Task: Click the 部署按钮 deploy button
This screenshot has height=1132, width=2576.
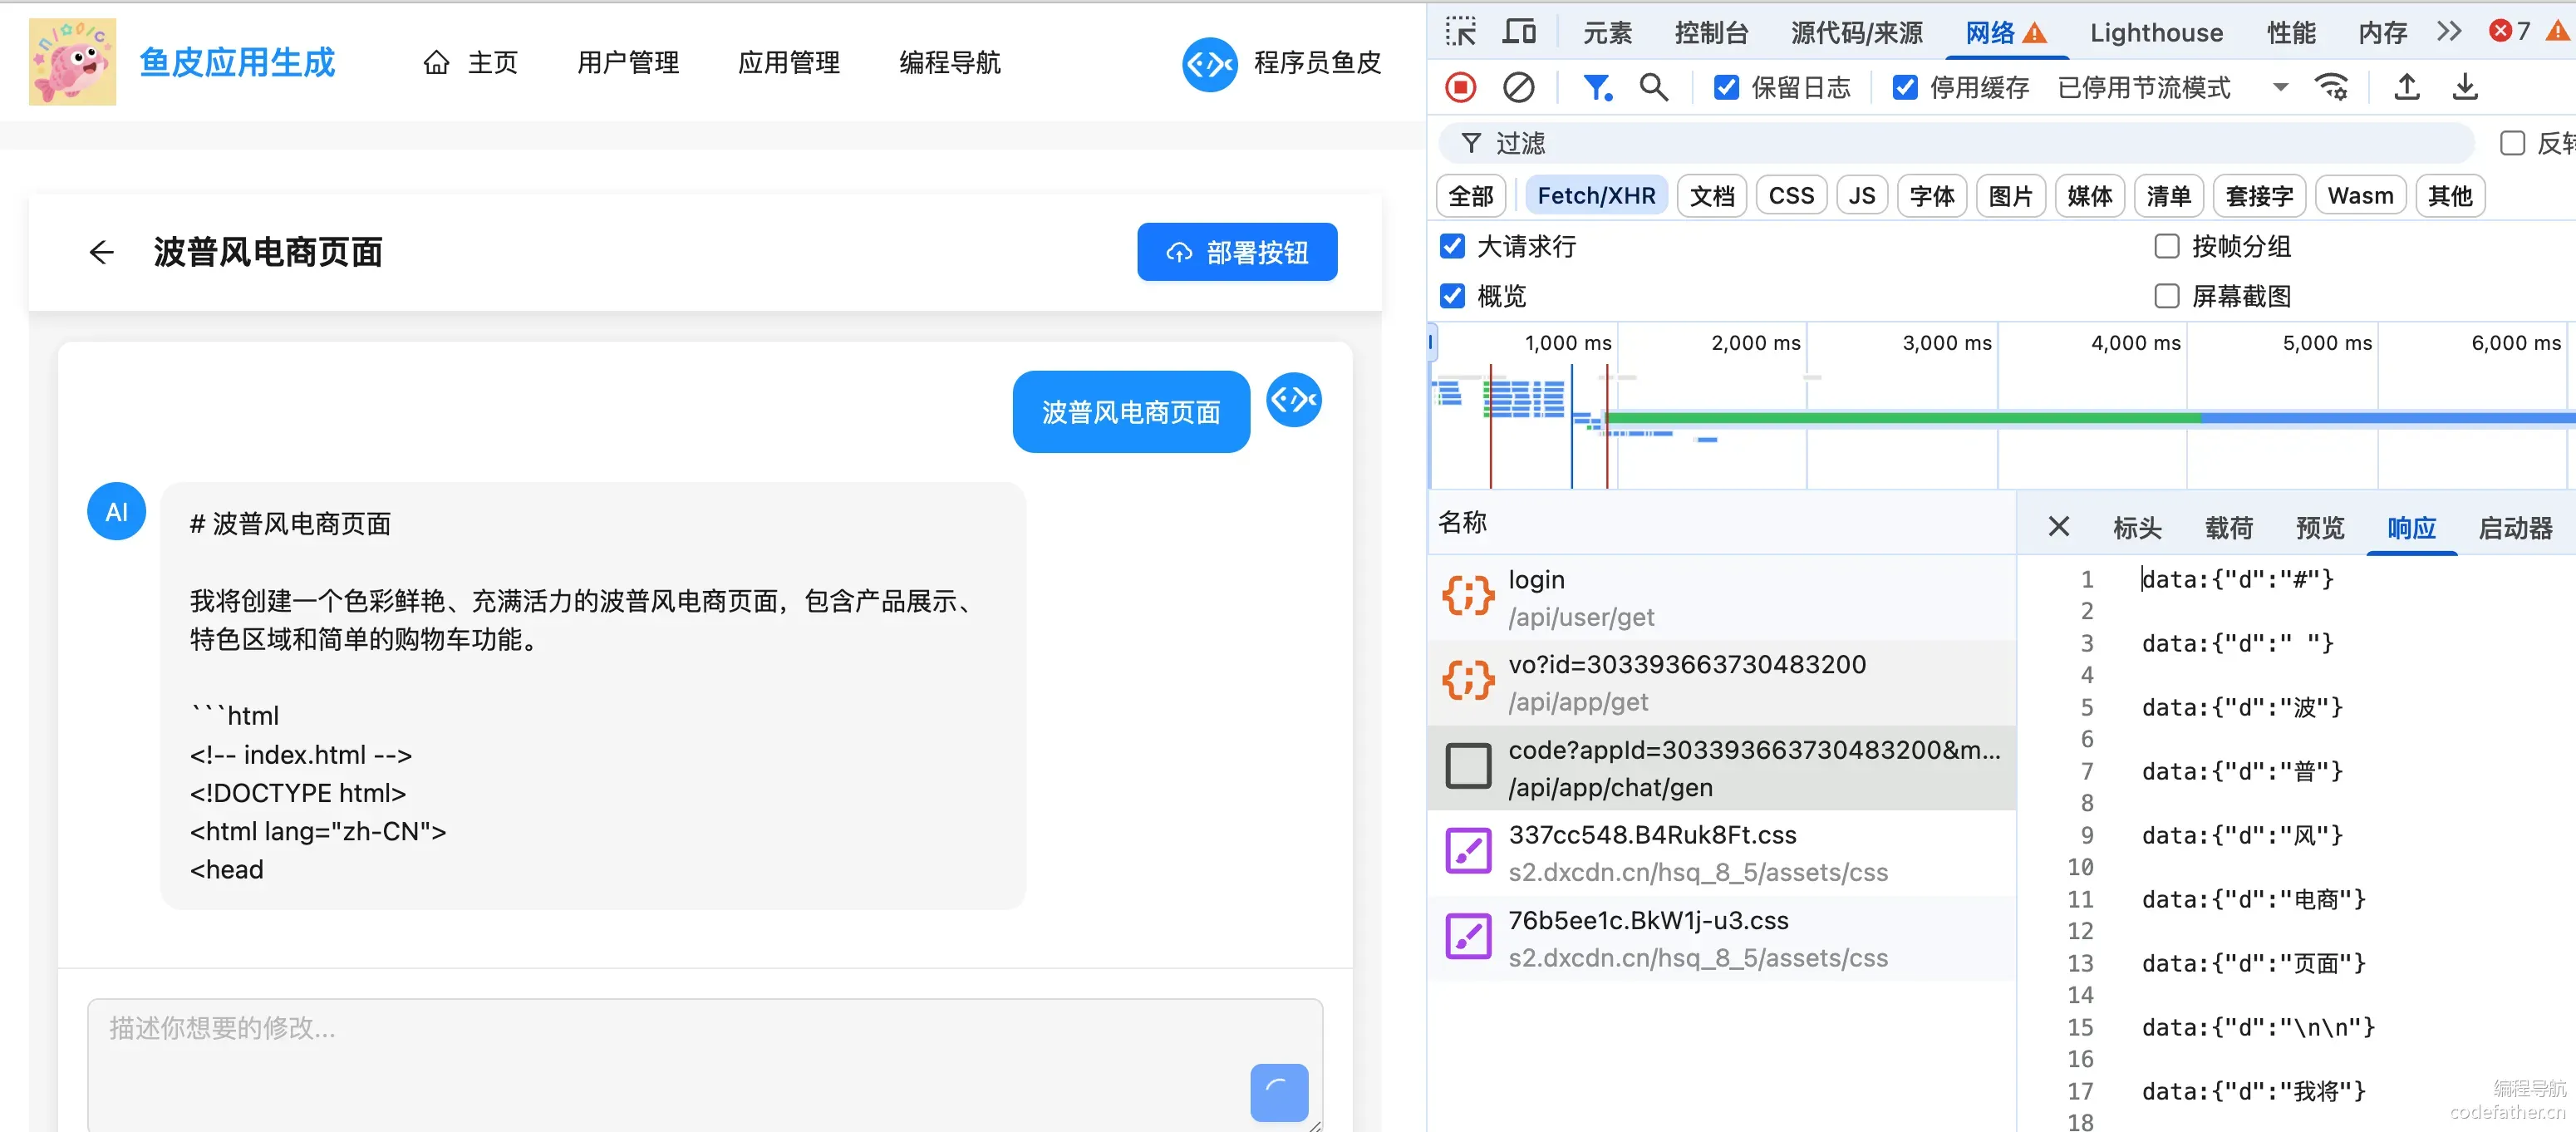Action: point(1237,252)
